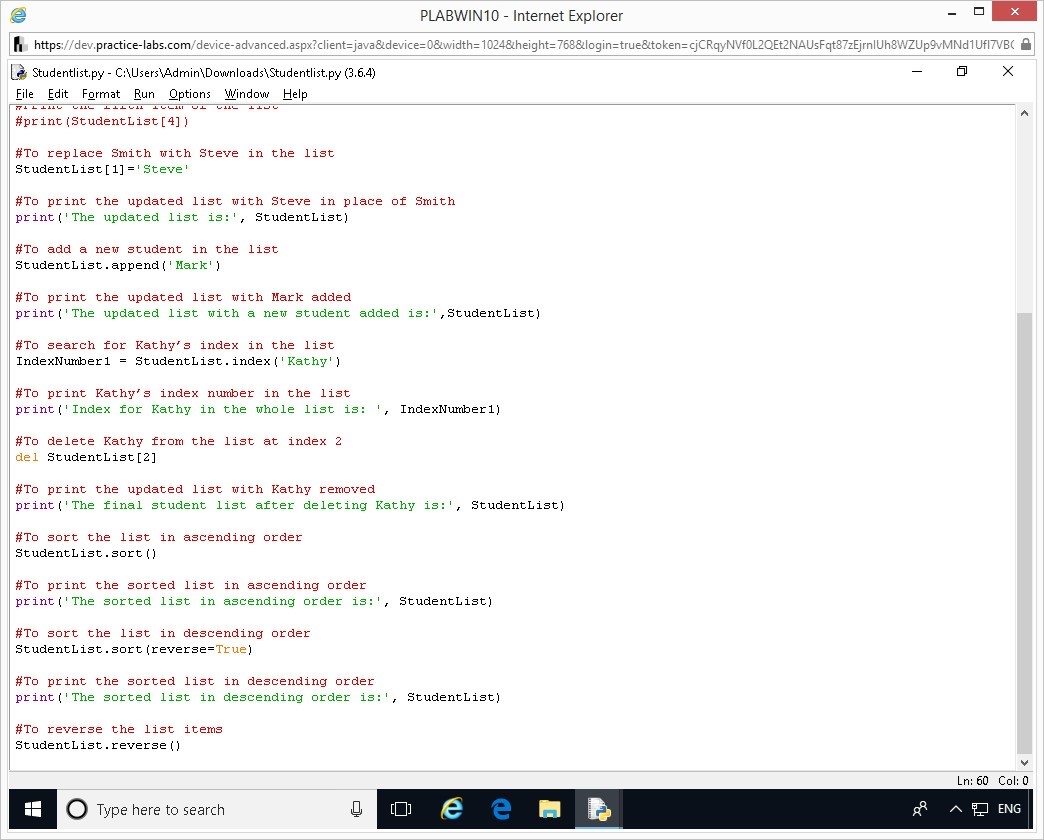Expand the Window menu
Image resolution: width=1044 pixels, height=840 pixels.
coord(247,94)
